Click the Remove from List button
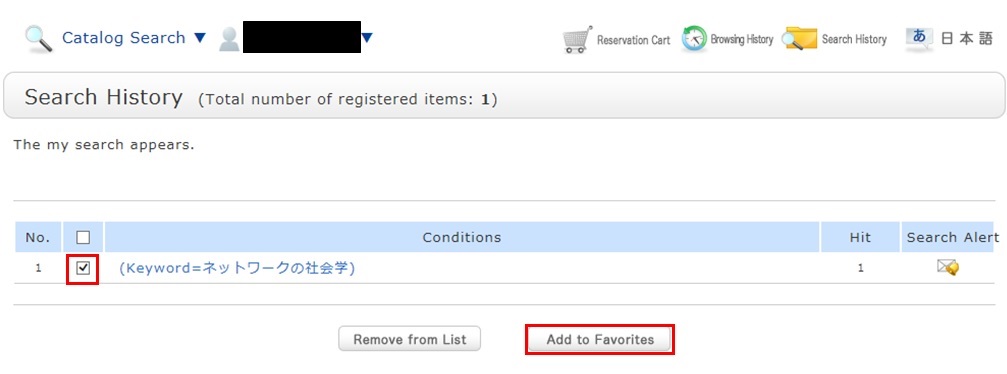The width and height of the screenshot is (1007, 374). point(410,339)
